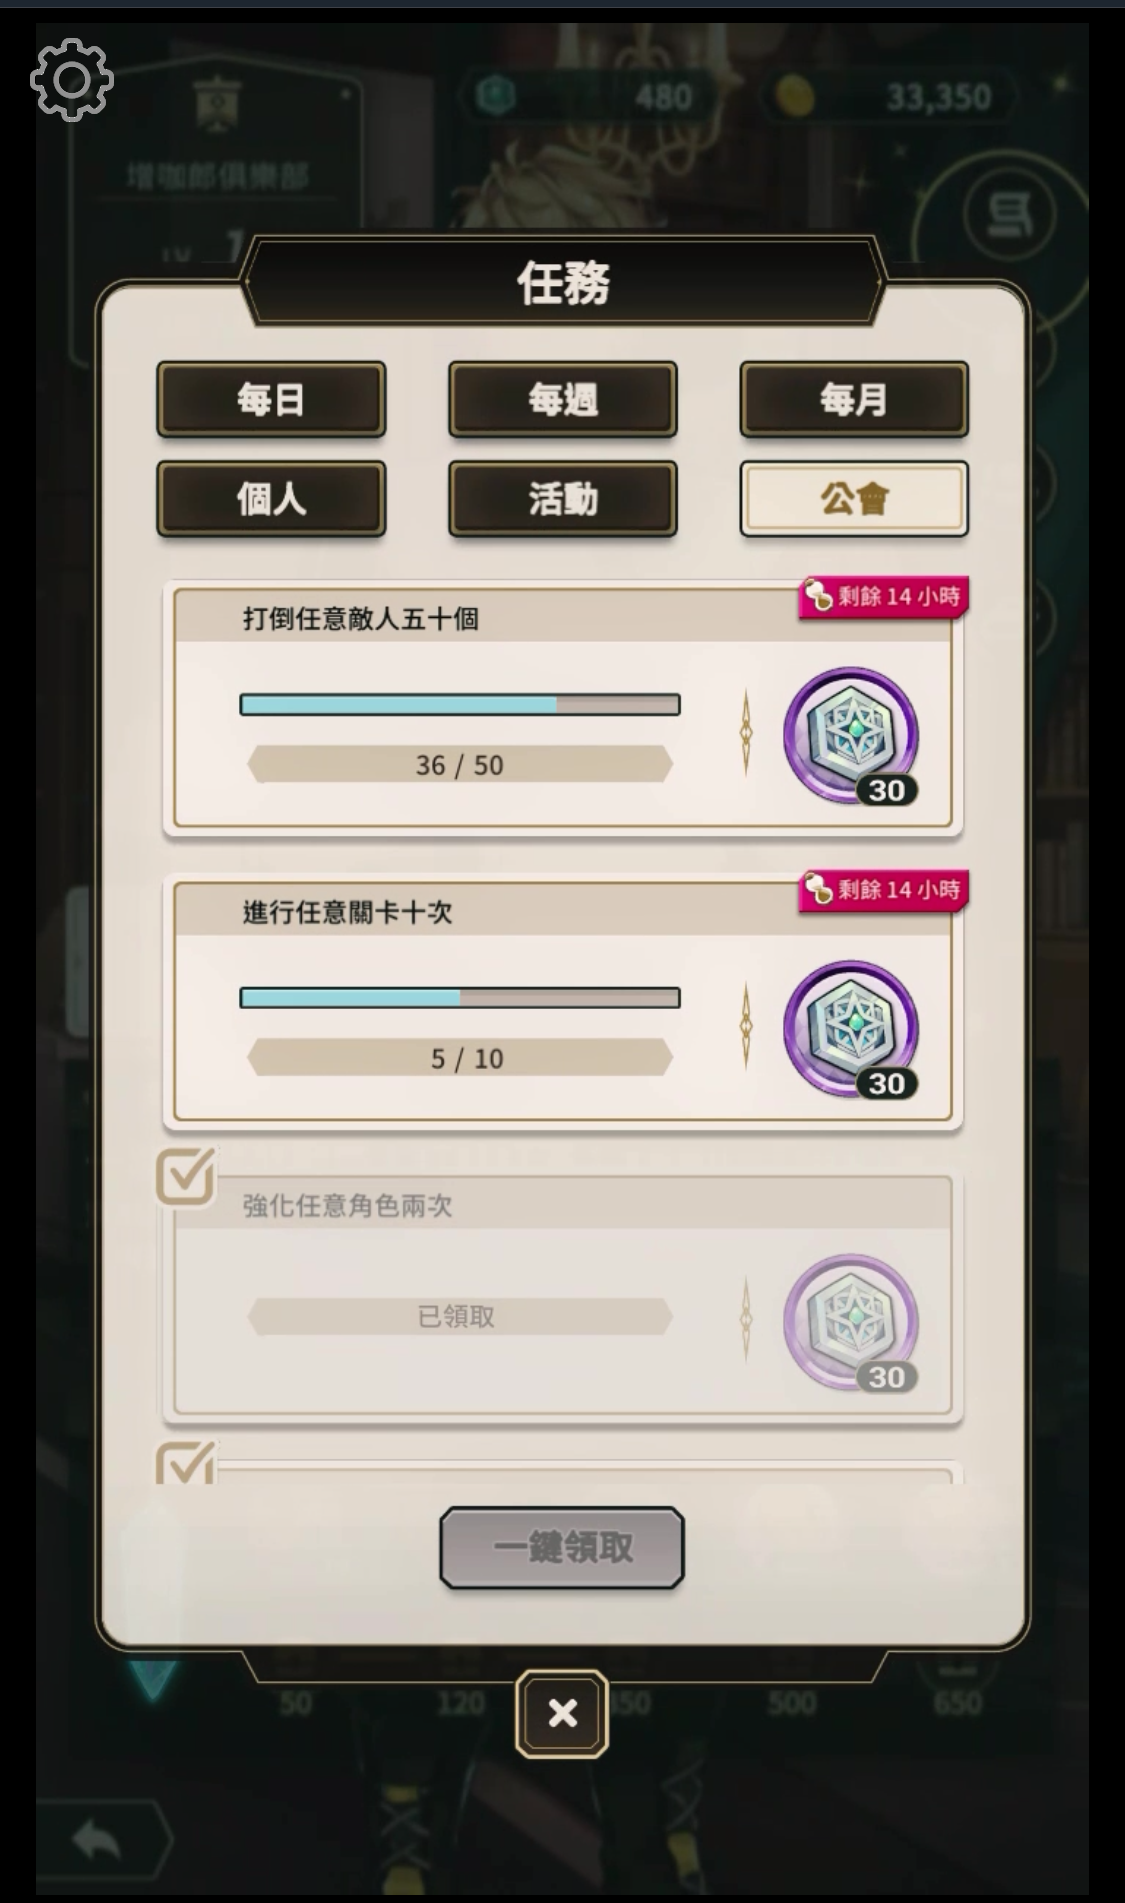The width and height of the screenshot is (1125, 1903).
Task: Tap the reward badge for 進行任意關卡十次
Action: point(851,1029)
